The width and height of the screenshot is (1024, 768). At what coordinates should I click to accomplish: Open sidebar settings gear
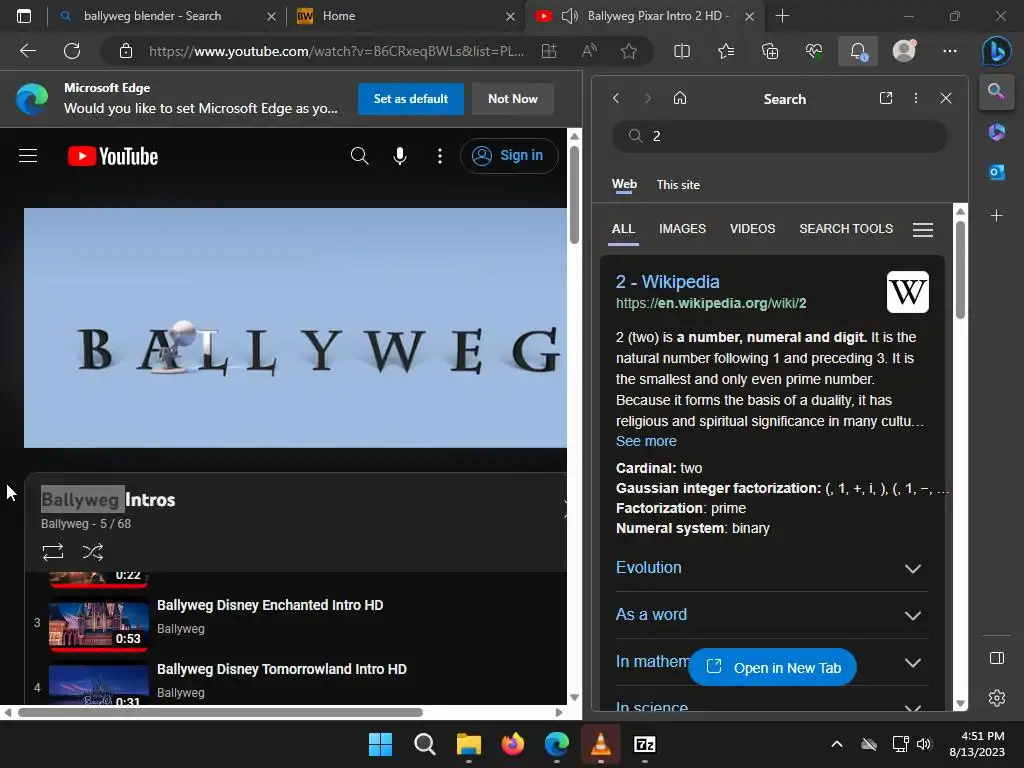(x=997, y=698)
